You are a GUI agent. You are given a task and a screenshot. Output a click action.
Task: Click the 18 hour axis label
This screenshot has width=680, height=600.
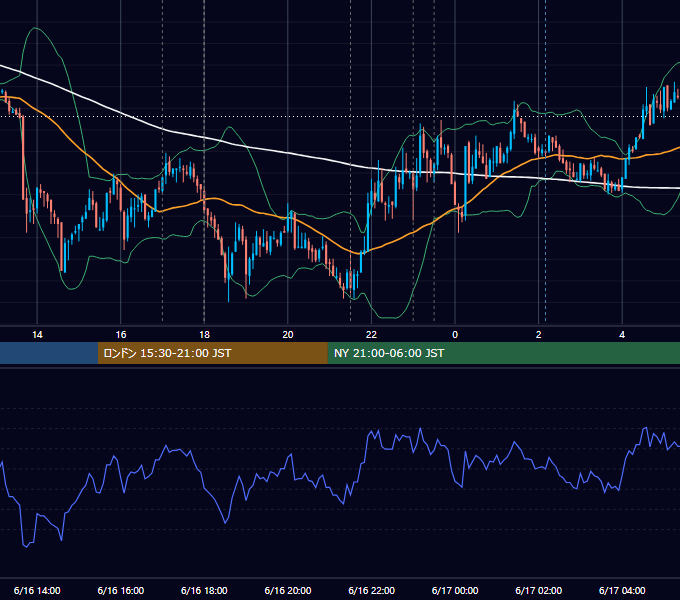pyautogui.click(x=204, y=335)
